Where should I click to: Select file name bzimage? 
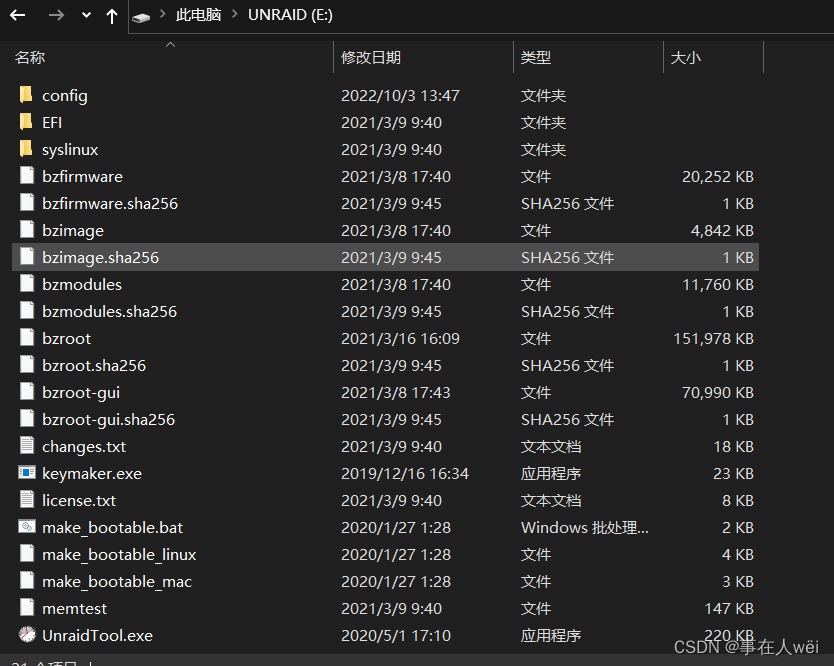tap(73, 231)
